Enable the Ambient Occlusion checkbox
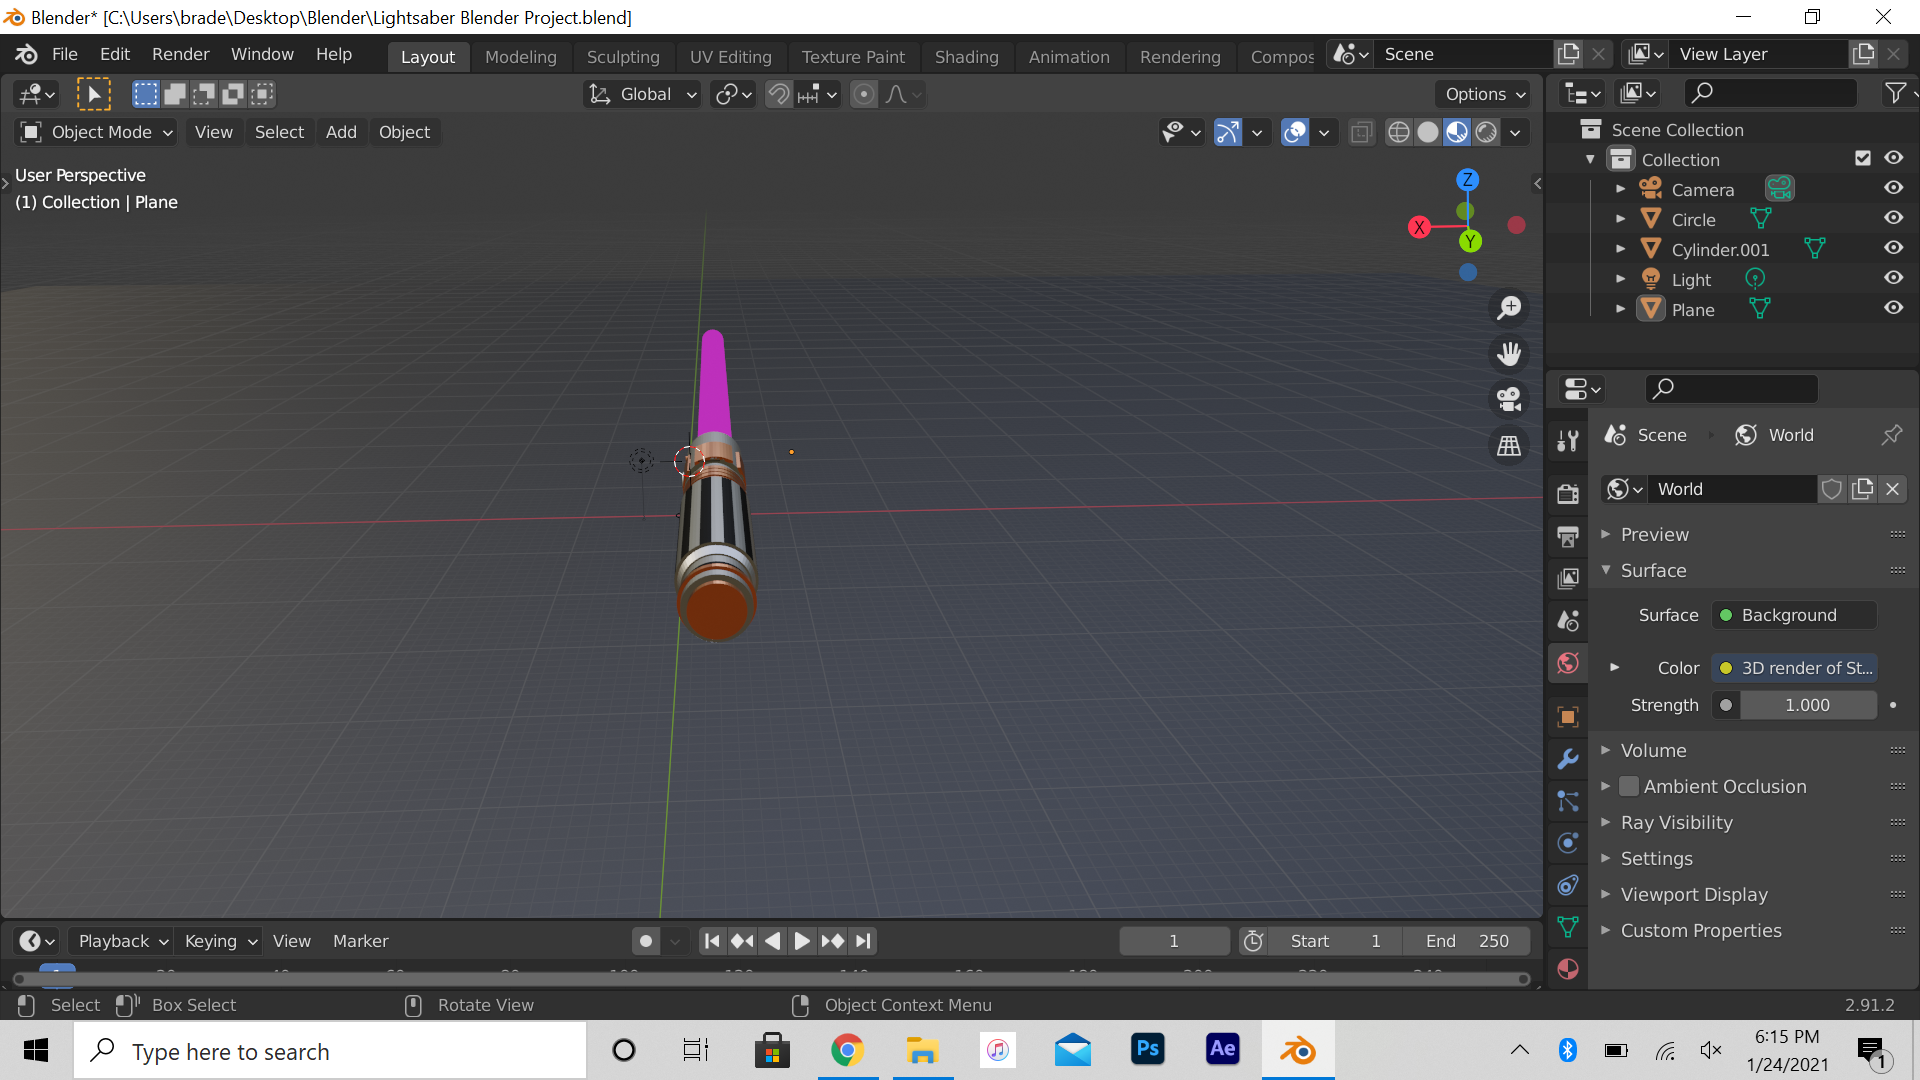 coord(1629,786)
